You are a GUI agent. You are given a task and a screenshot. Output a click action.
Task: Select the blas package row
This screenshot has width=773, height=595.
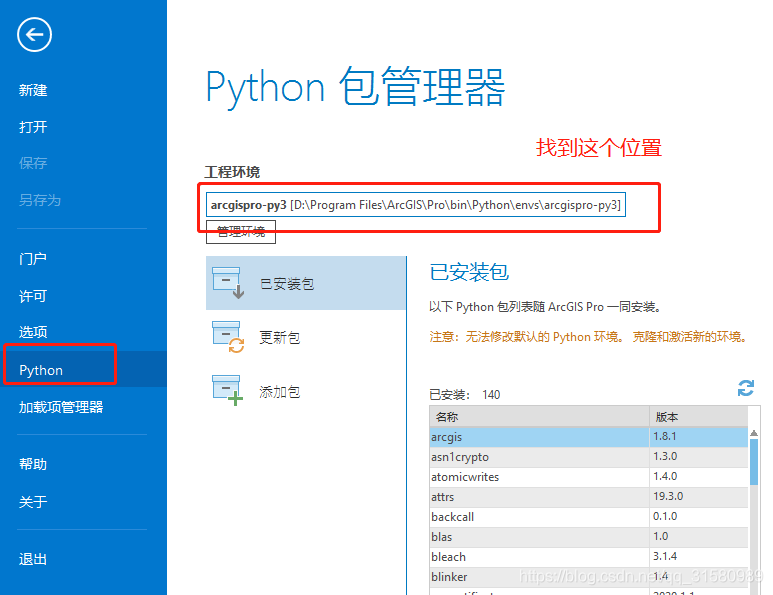589,537
